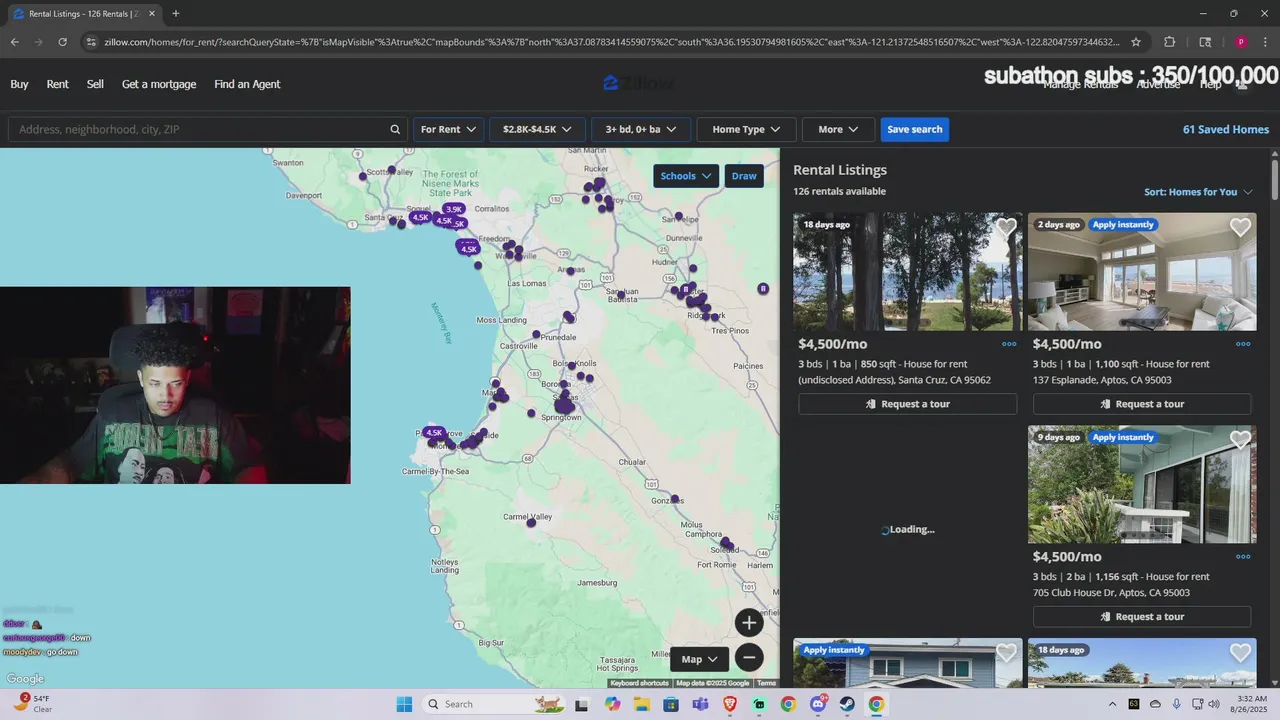Screen dimensions: 1280x720
Task: Open the browser extensions puzzle icon
Action: pos(1169,42)
